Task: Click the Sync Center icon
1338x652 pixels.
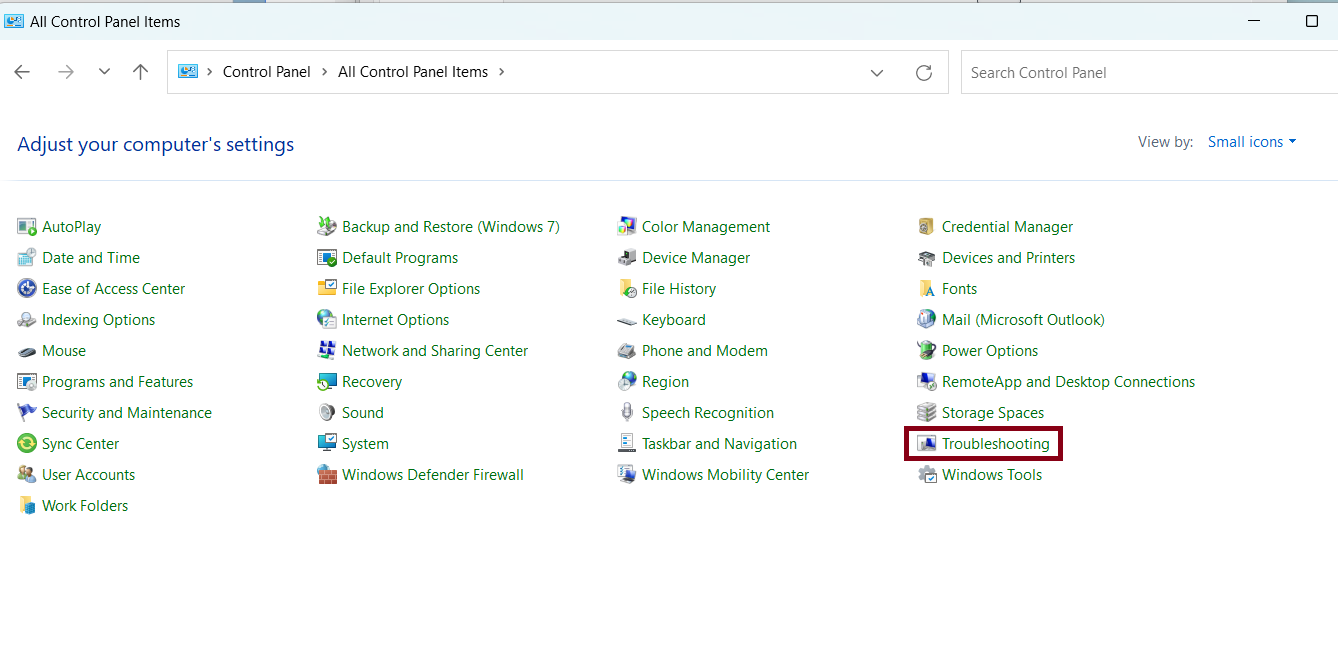Action: coord(27,444)
